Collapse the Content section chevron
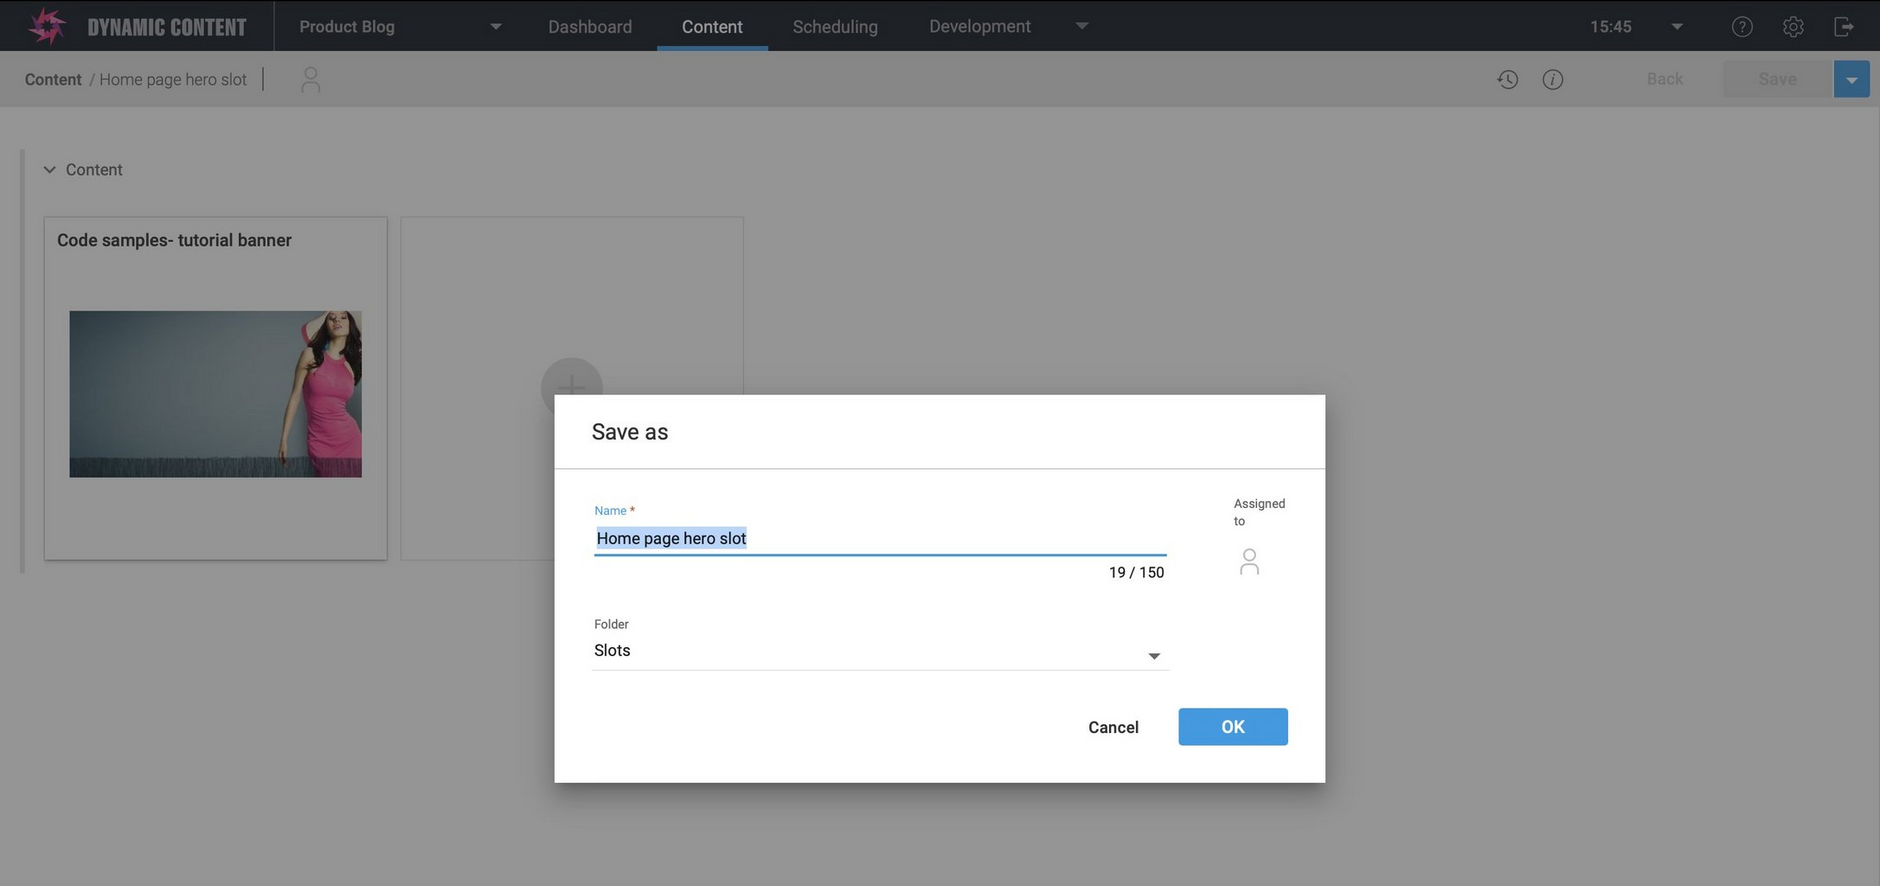This screenshot has width=1880, height=886. click(49, 170)
